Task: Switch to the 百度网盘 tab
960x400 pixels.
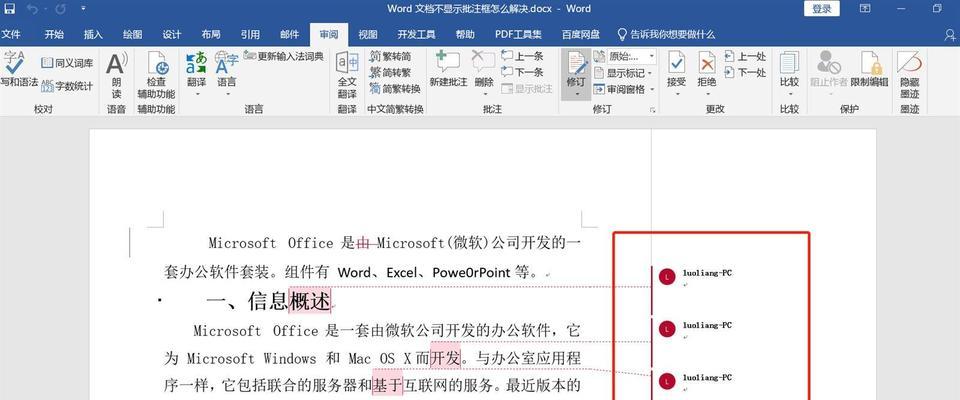Action: (581, 34)
